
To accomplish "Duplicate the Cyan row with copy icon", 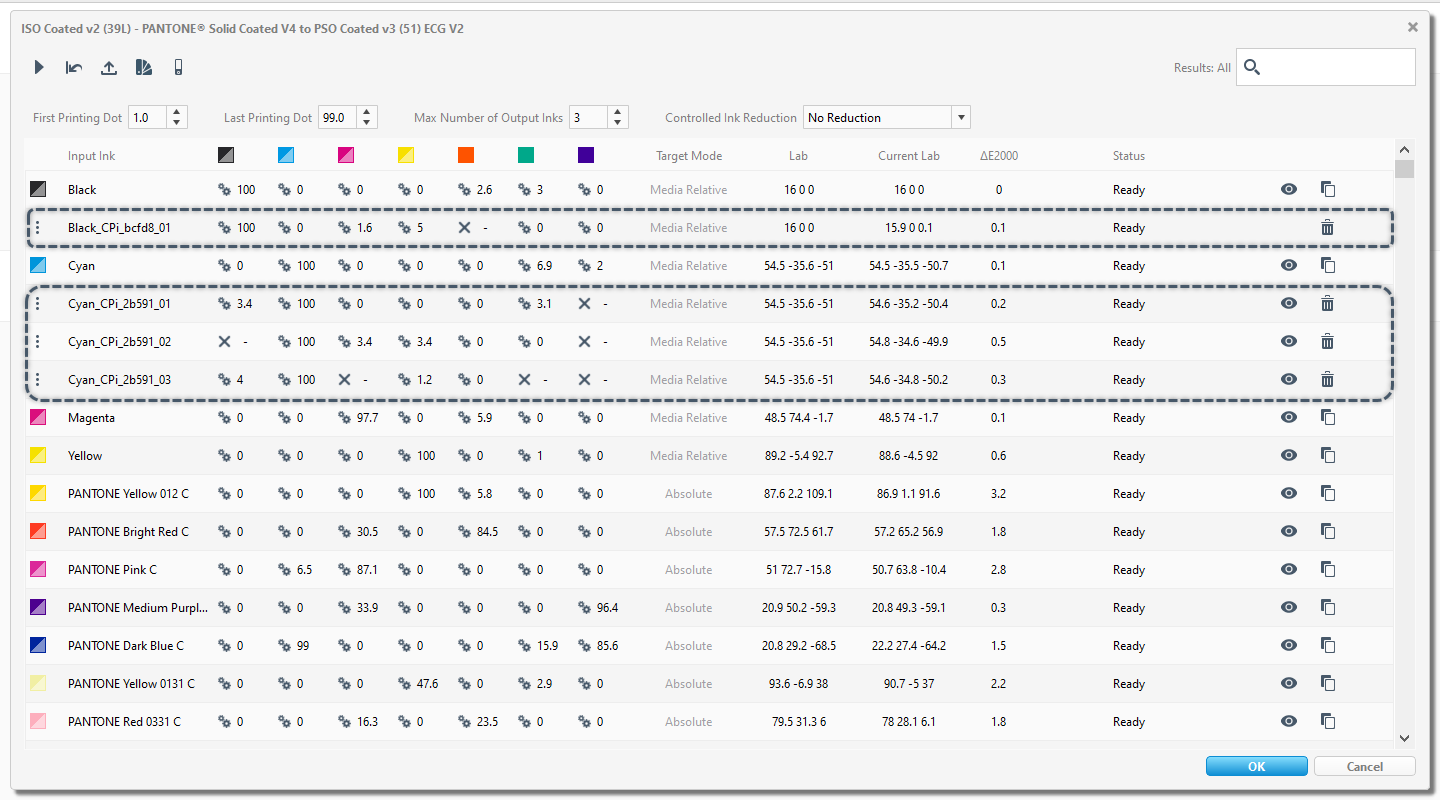I will tap(1328, 265).
